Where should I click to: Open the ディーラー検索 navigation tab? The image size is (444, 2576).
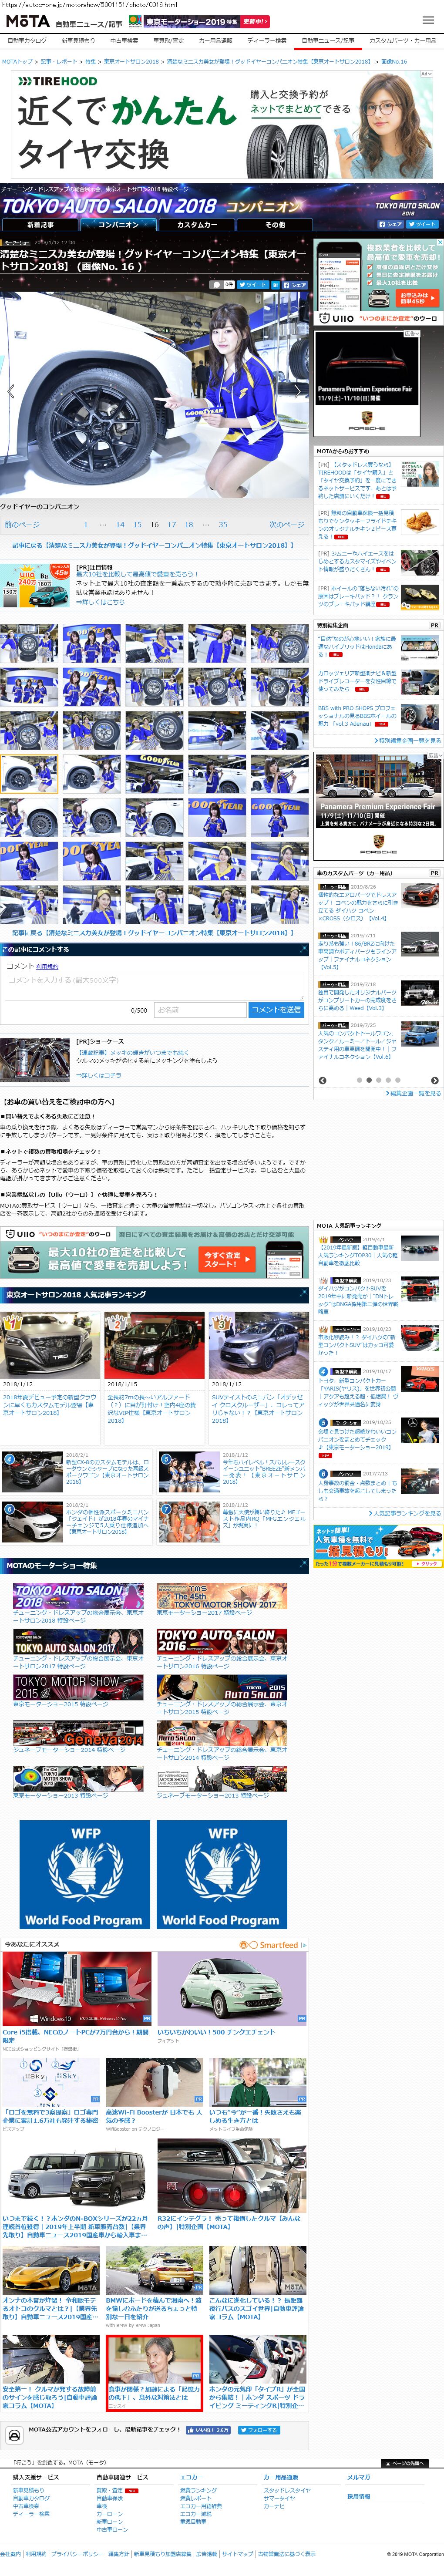[x=267, y=41]
